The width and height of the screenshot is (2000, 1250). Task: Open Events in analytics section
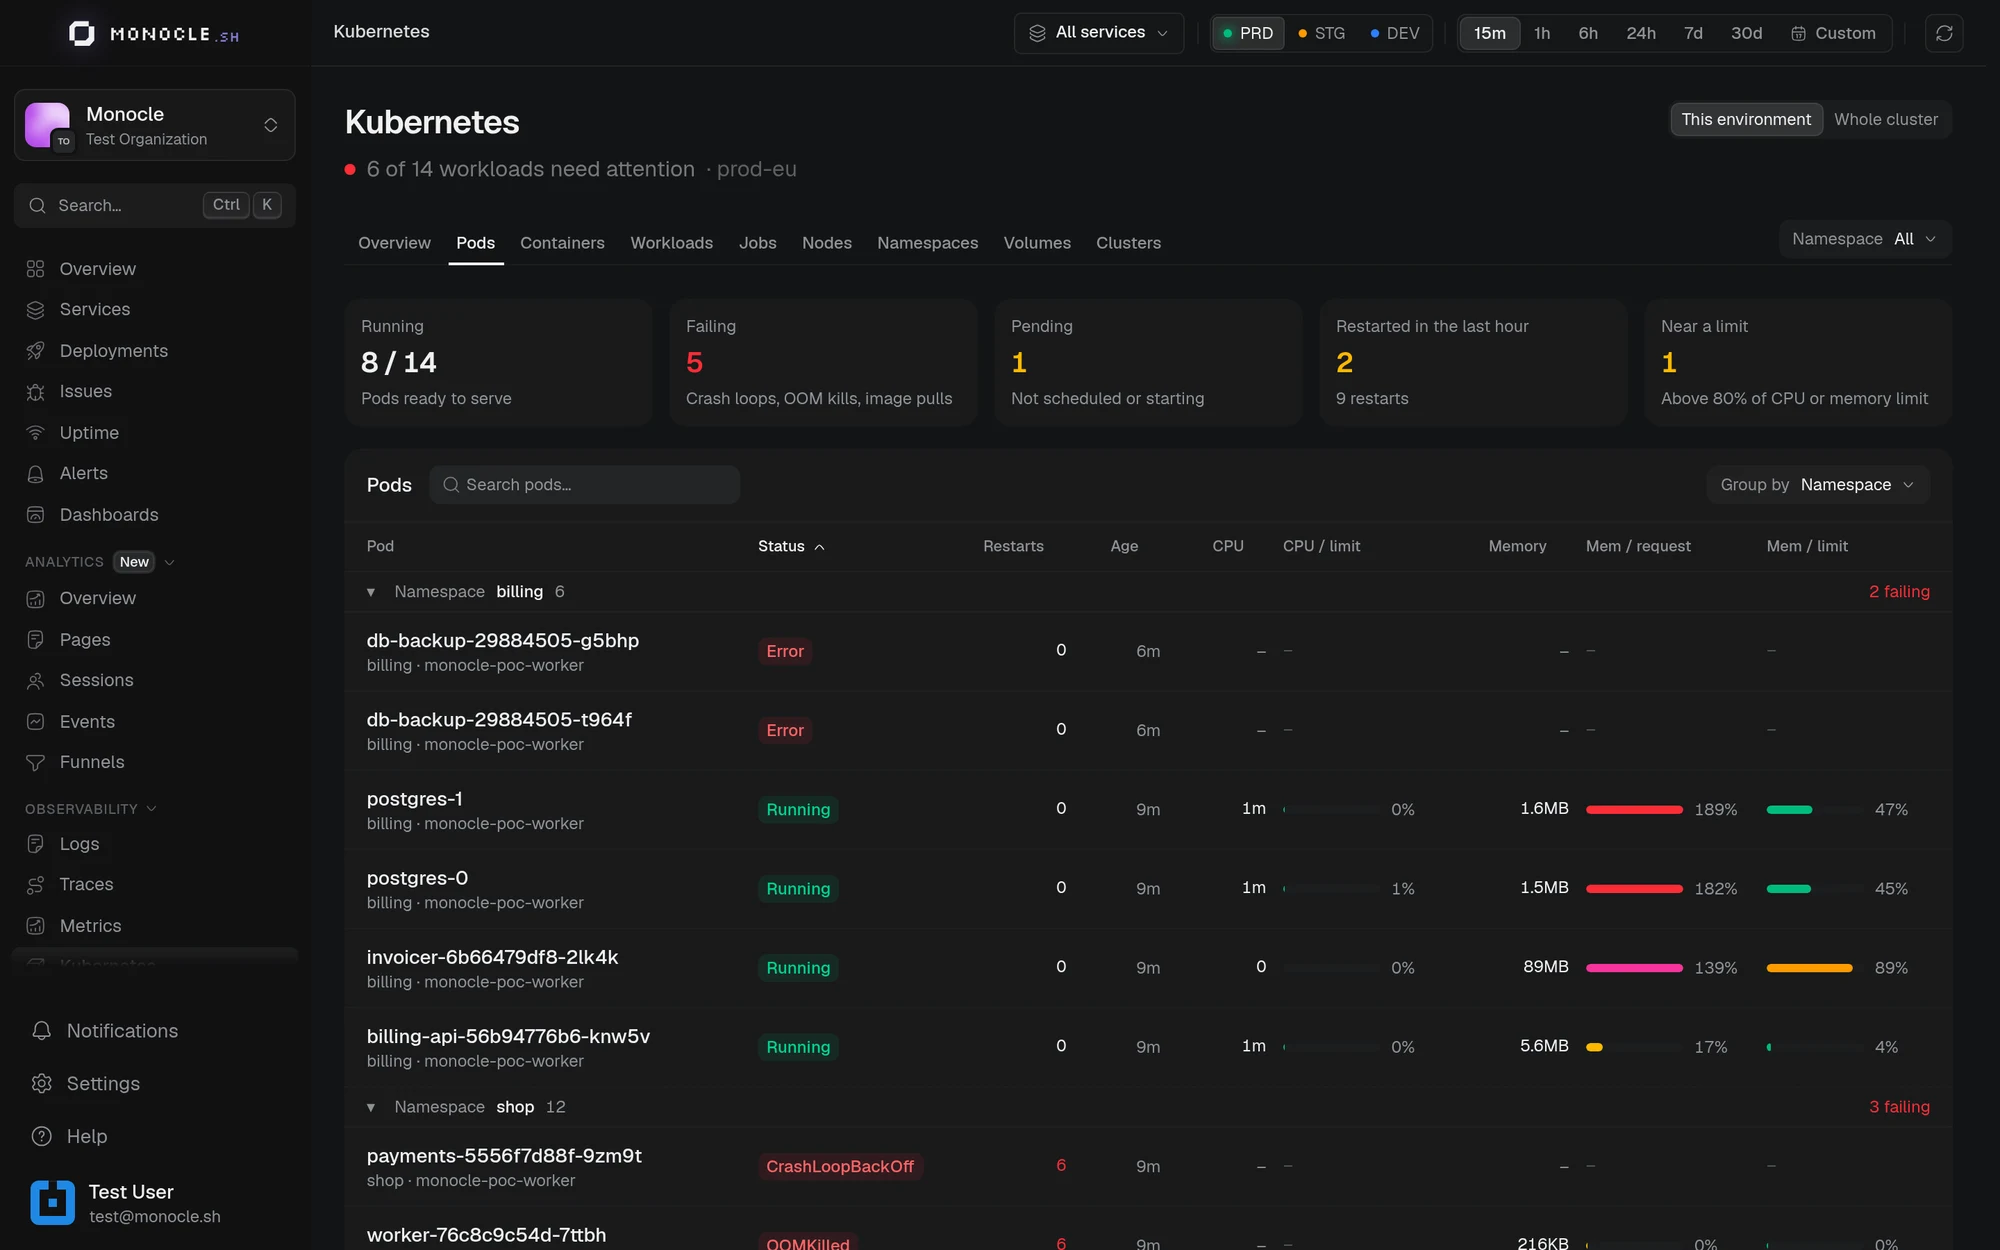(155, 722)
